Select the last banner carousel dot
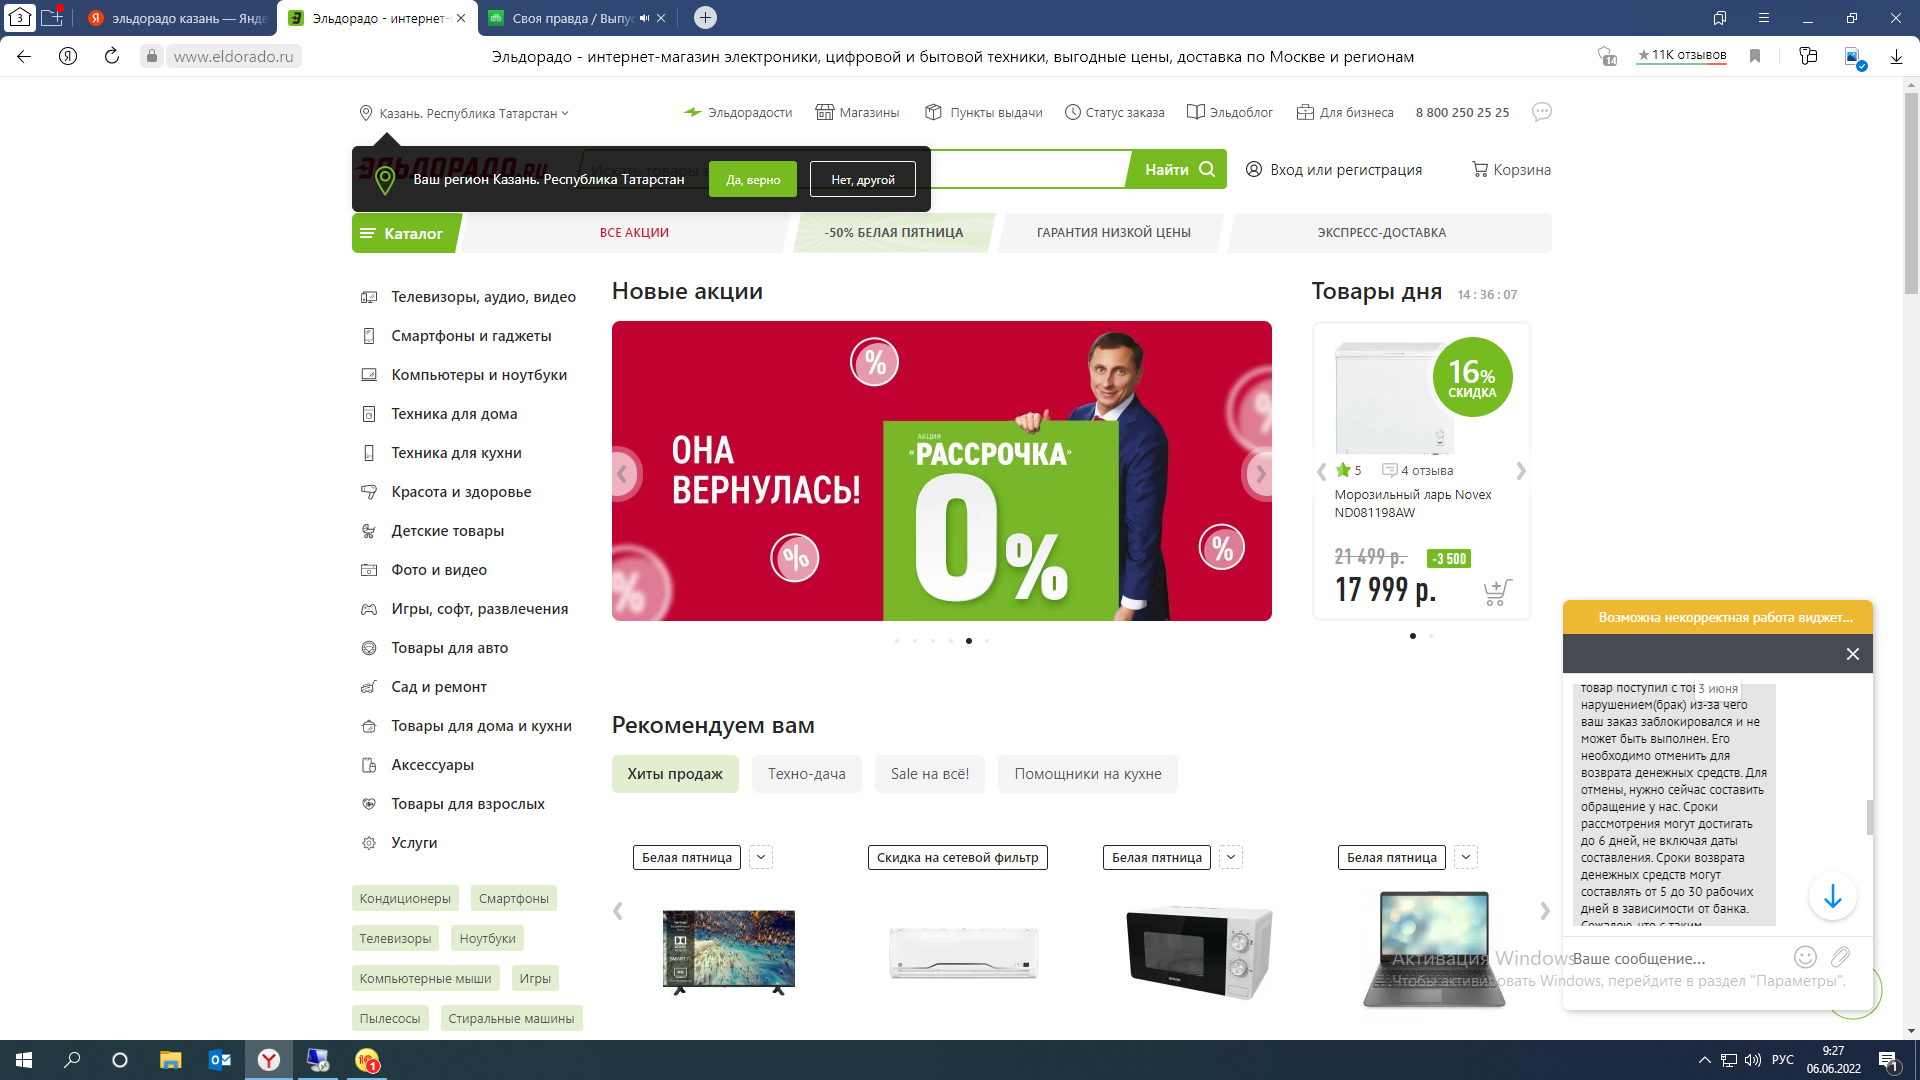The height and width of the screenshot is (1080, 1920). 987,641
